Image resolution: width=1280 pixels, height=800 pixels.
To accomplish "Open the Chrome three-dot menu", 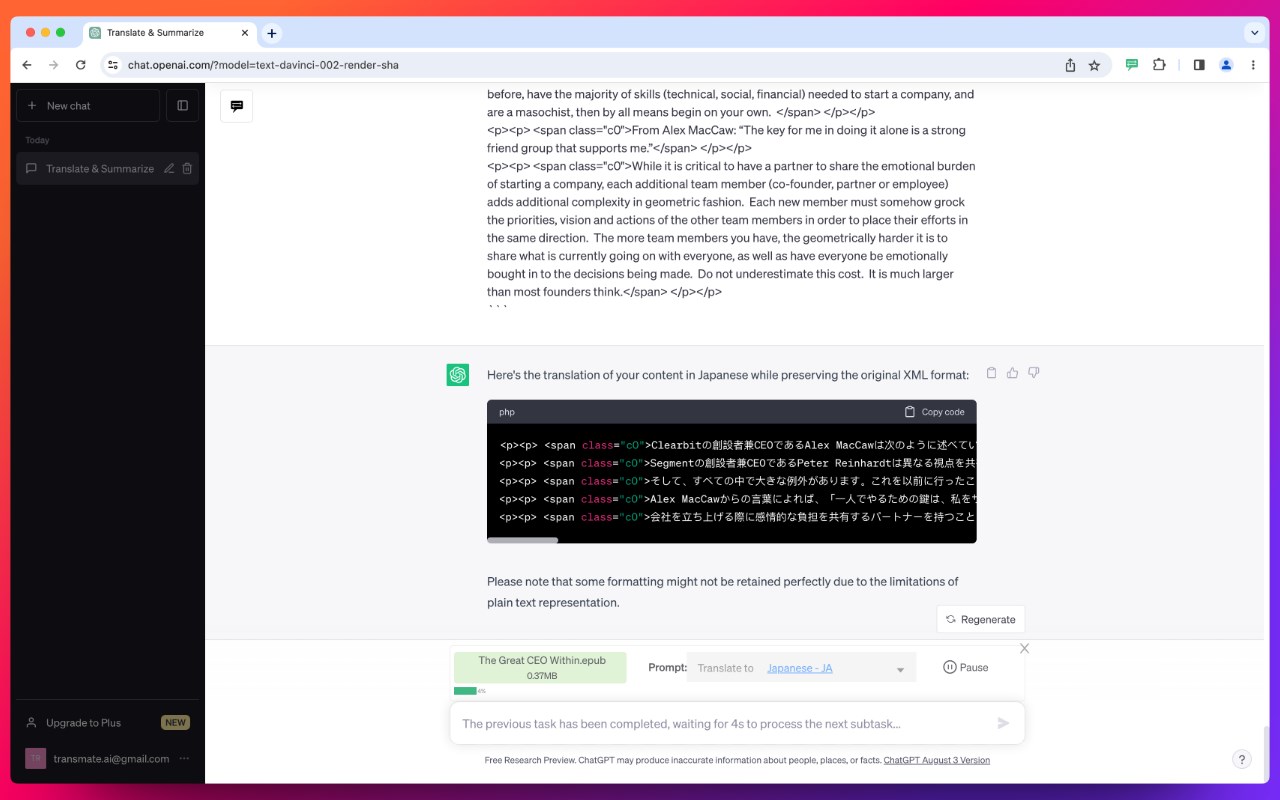I will 1253,65.
